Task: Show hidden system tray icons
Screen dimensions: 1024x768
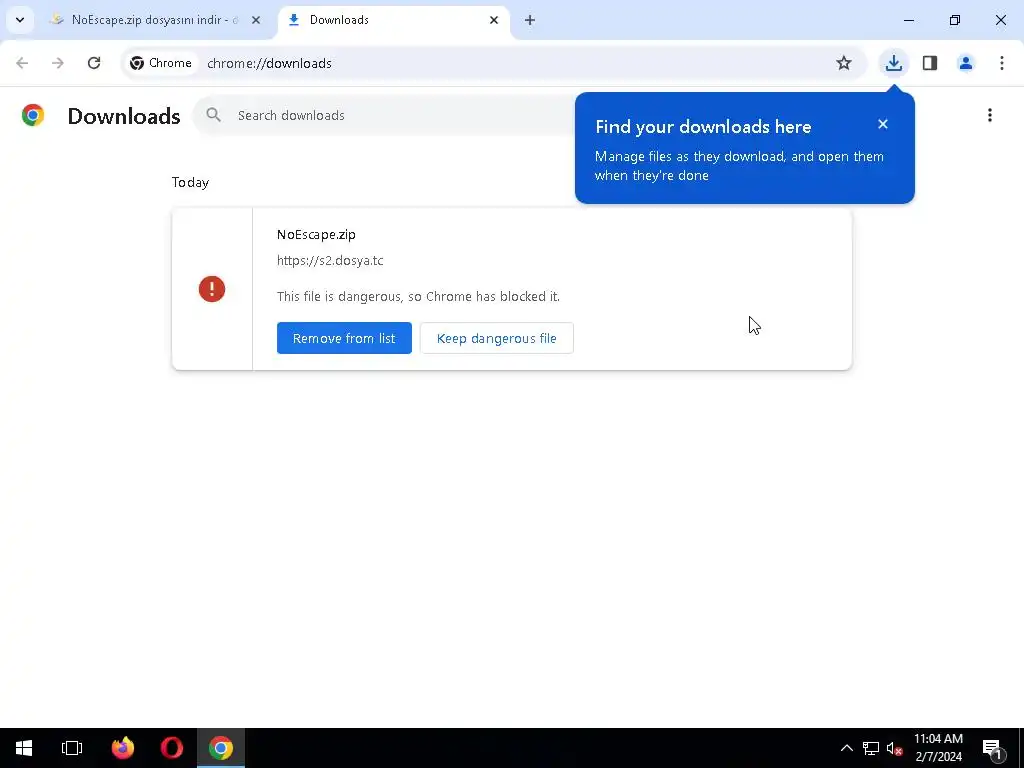Action: click(x=846, y=748)
